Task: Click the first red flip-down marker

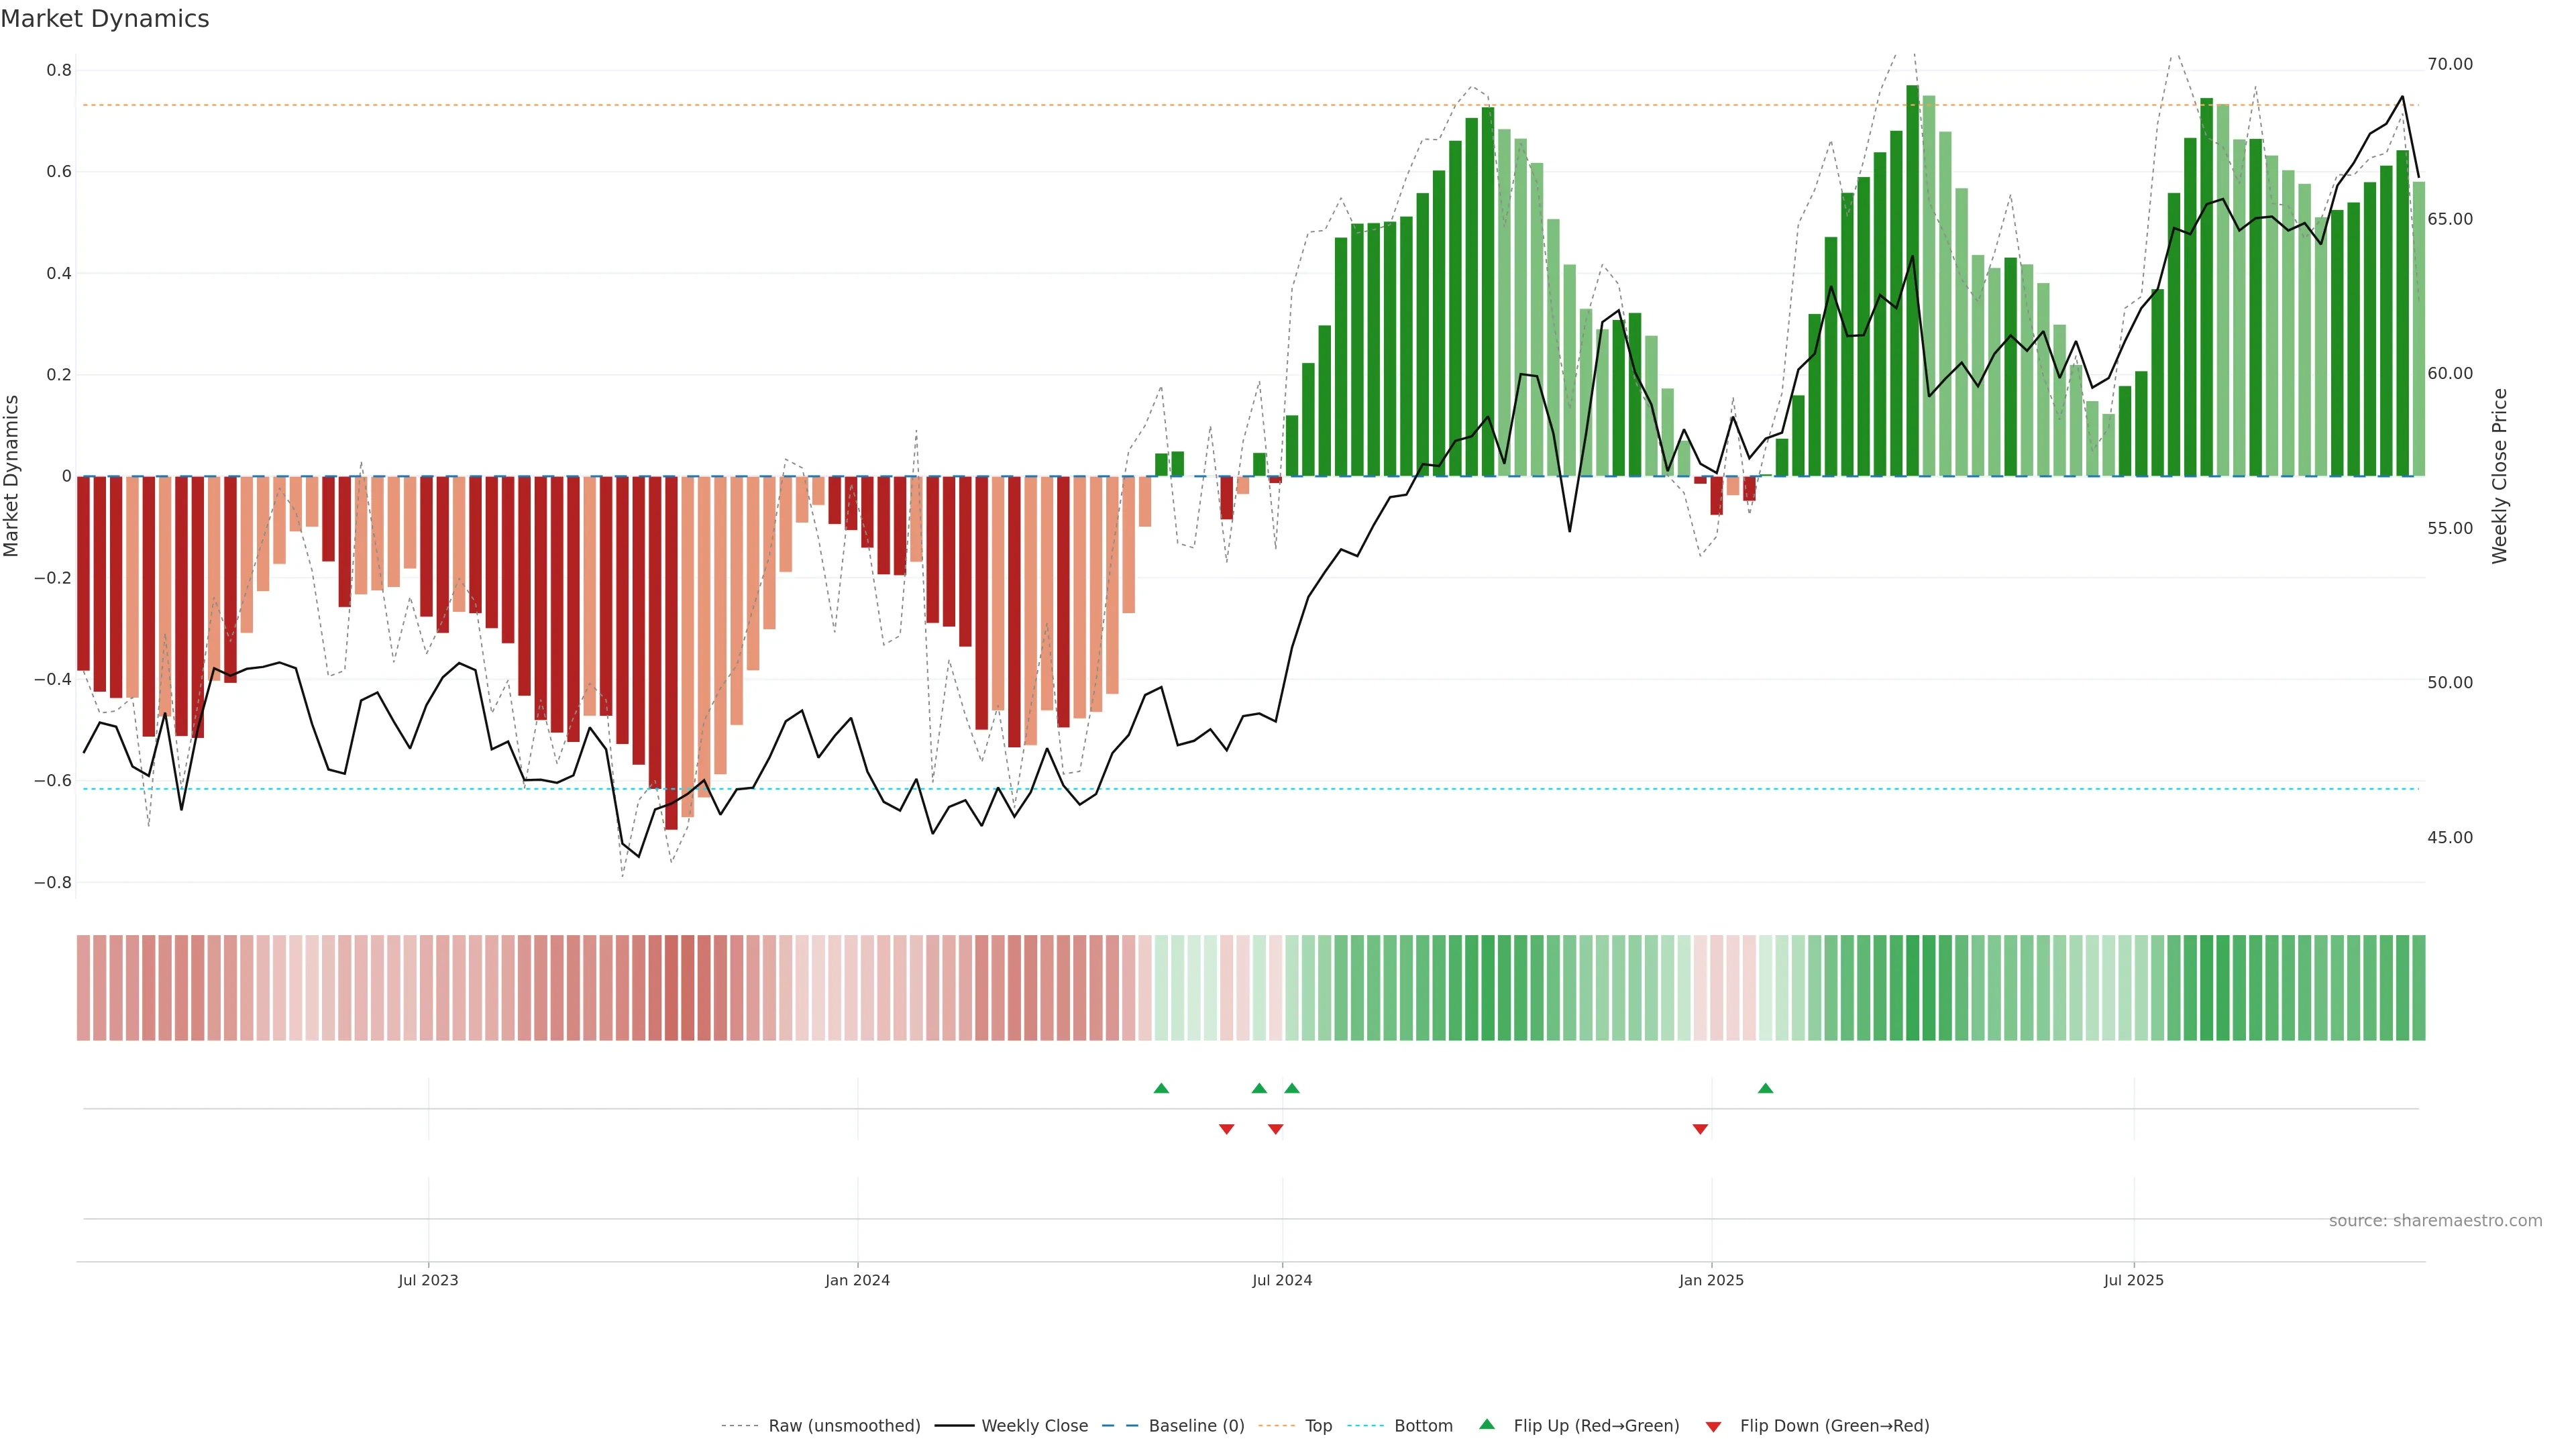Action: 1227,1129
